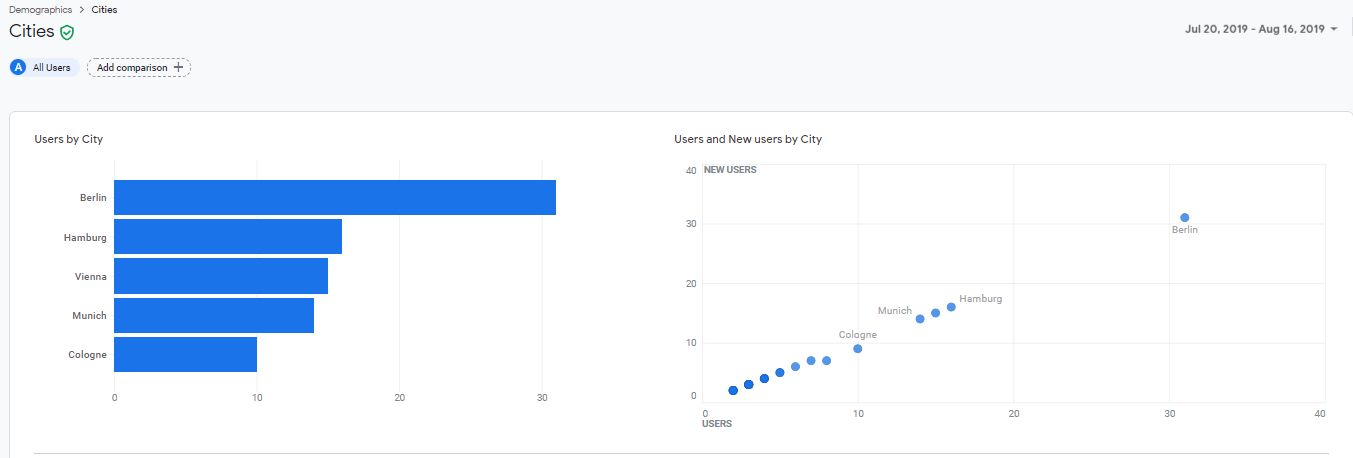The width and height of the screenshot is (1353, 458).
Task: Click the unlabeled dot between Munich and Hamburg
Action: pos(935,313)
